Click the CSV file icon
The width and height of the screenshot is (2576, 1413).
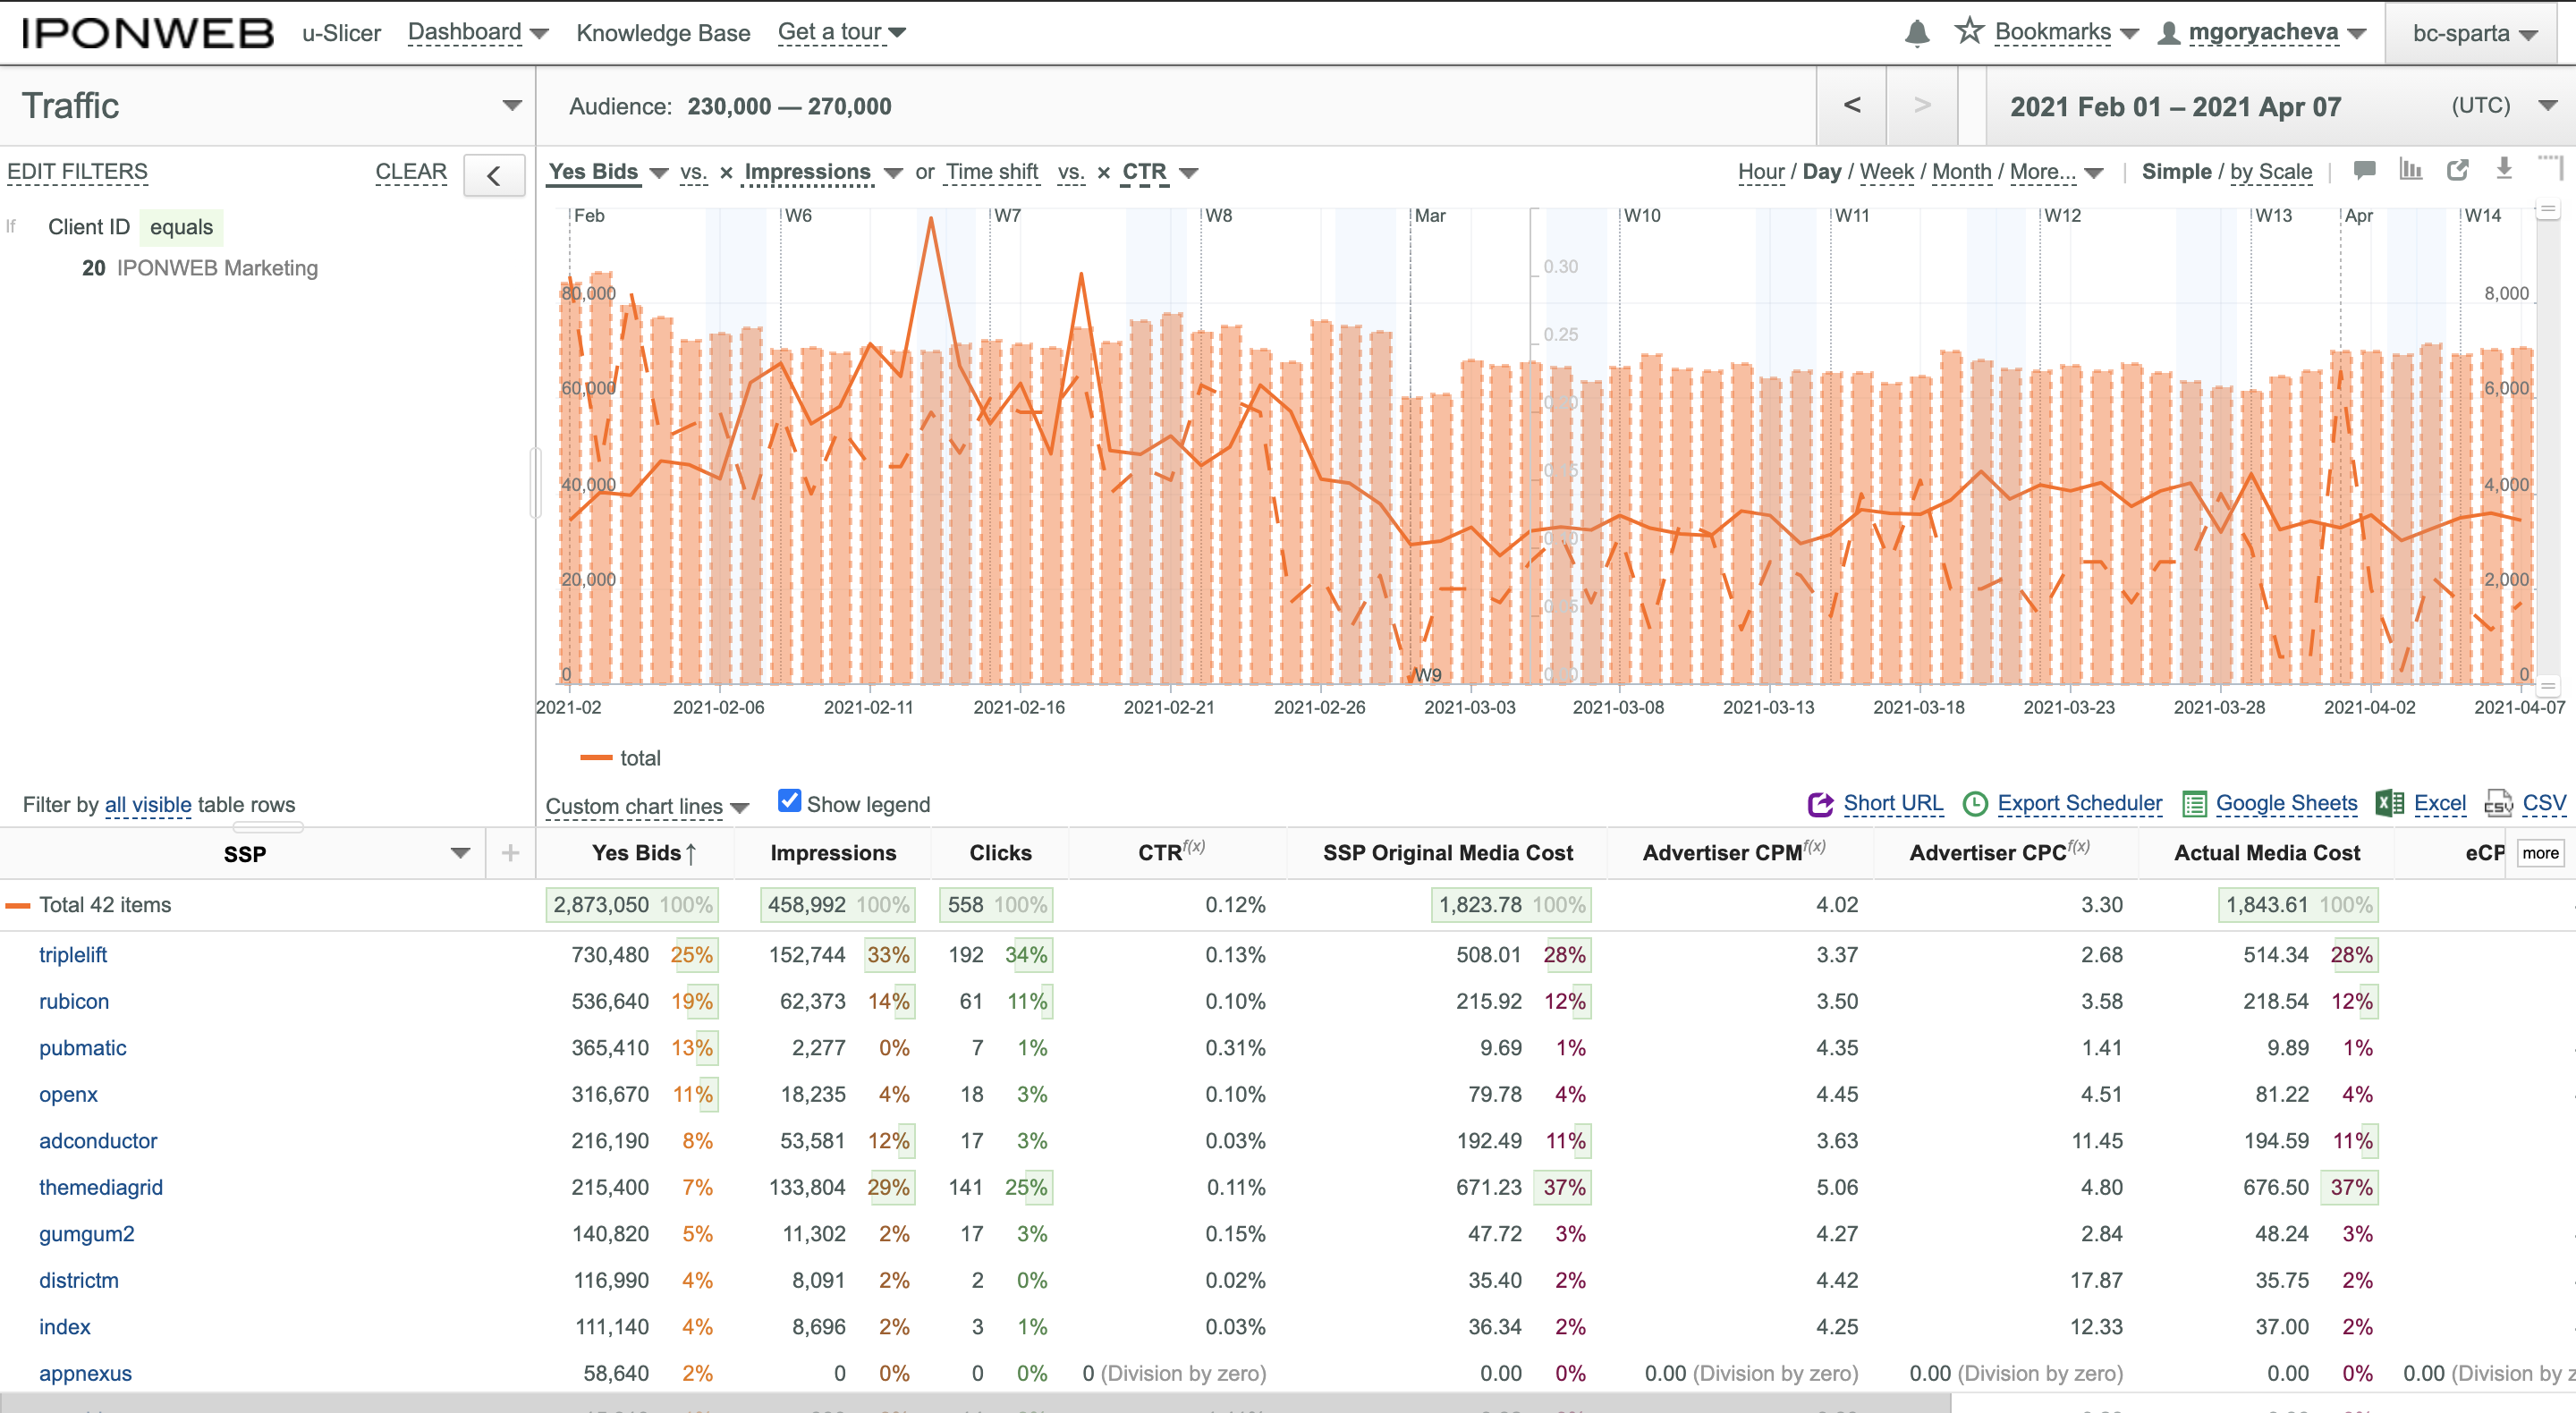2499,803
